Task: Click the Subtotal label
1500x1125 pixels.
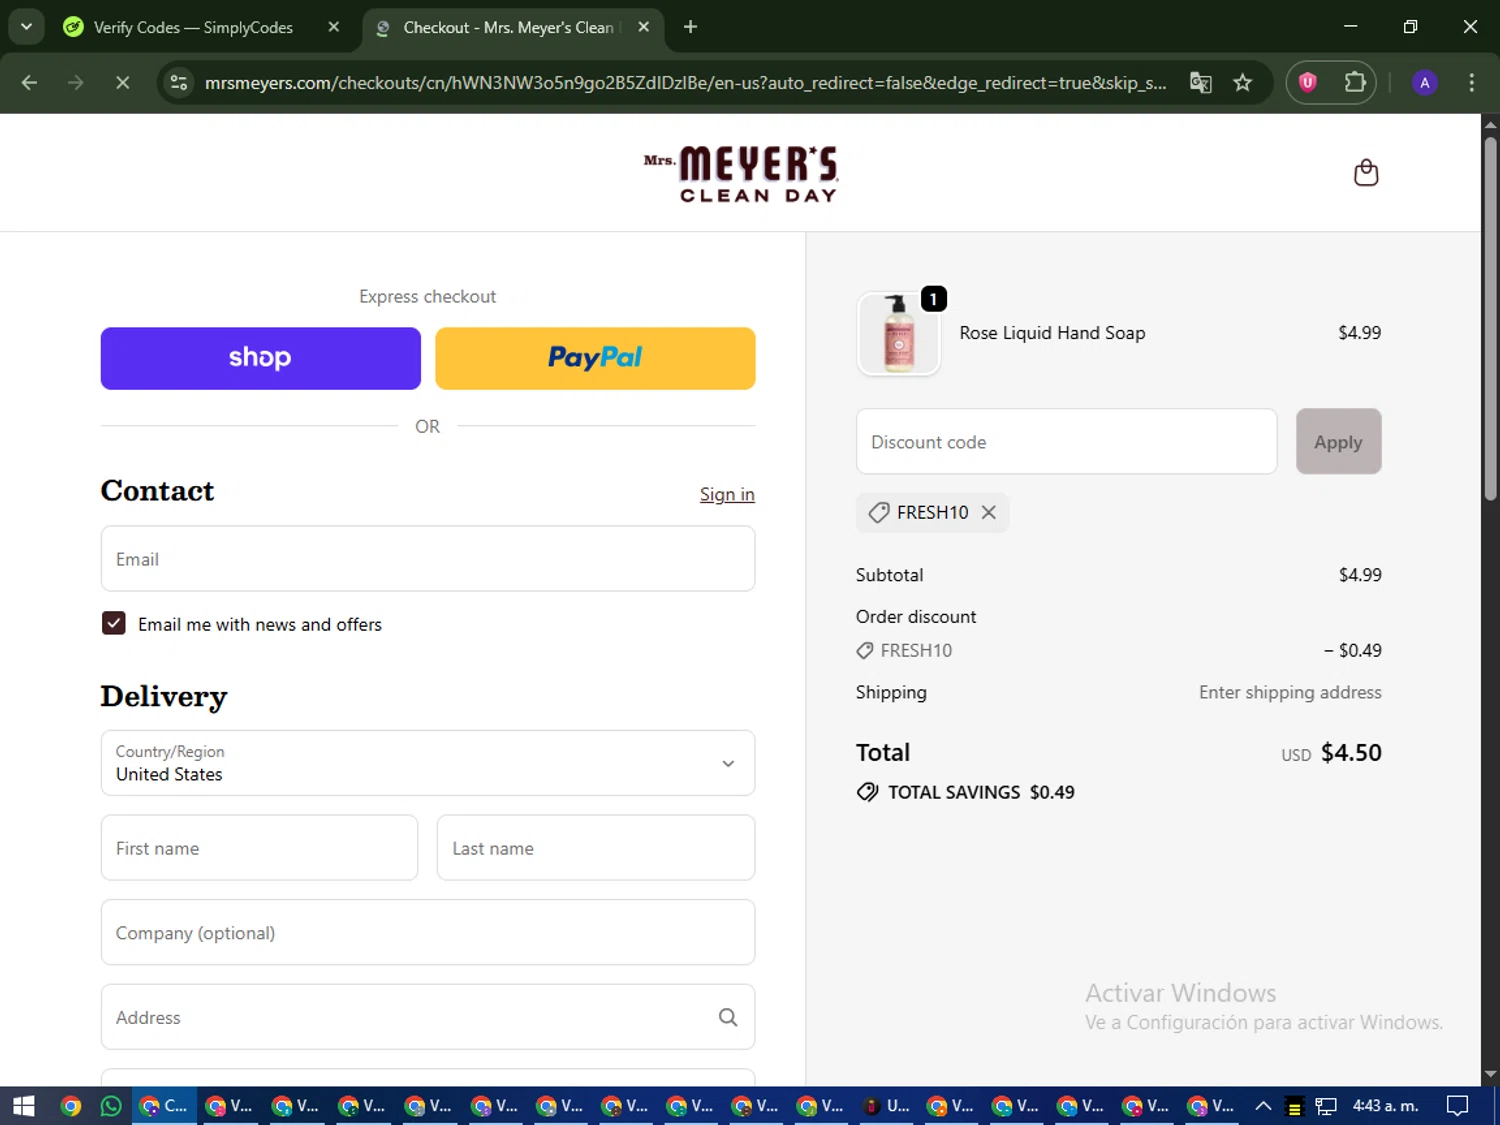Action: tap(889, 575)
